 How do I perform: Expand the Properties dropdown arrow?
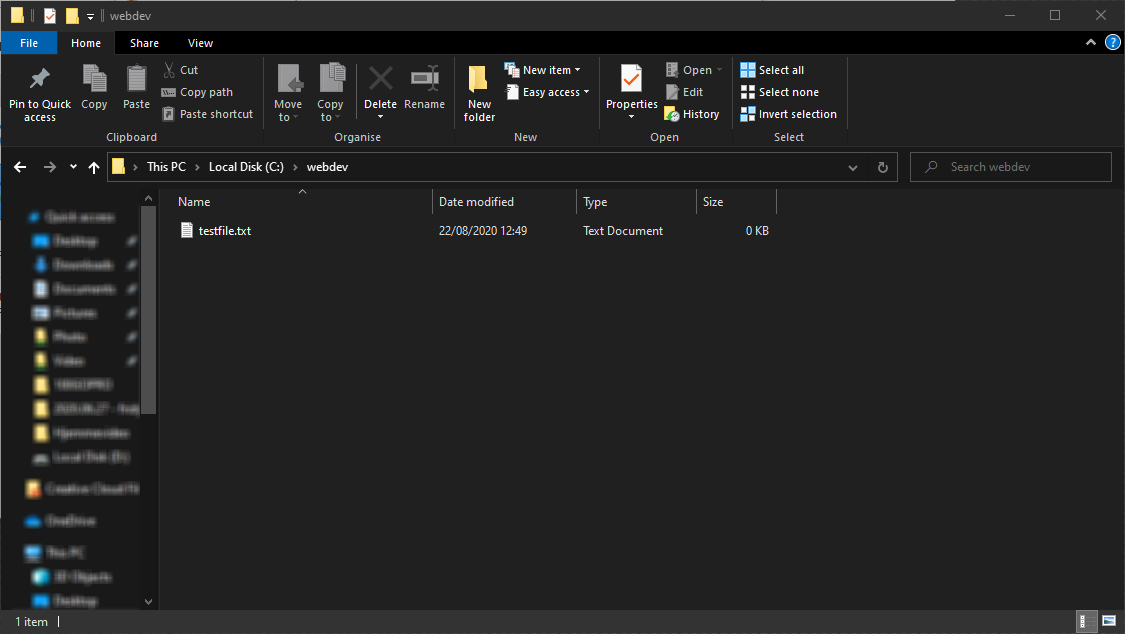point(631,117)
